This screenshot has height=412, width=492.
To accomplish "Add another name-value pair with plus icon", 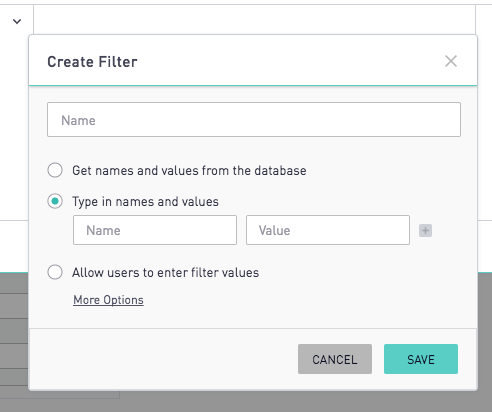I will [x=425, y=230].
